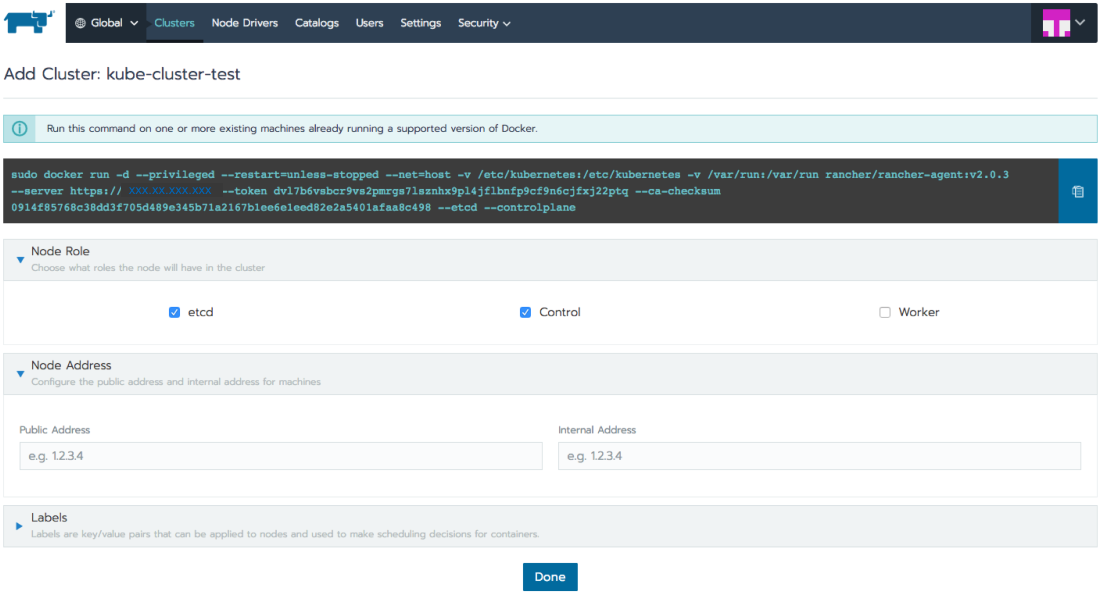Open the Security dropdown menu
The height and width of the screenshot is (593, 1102).
(484, 23)
